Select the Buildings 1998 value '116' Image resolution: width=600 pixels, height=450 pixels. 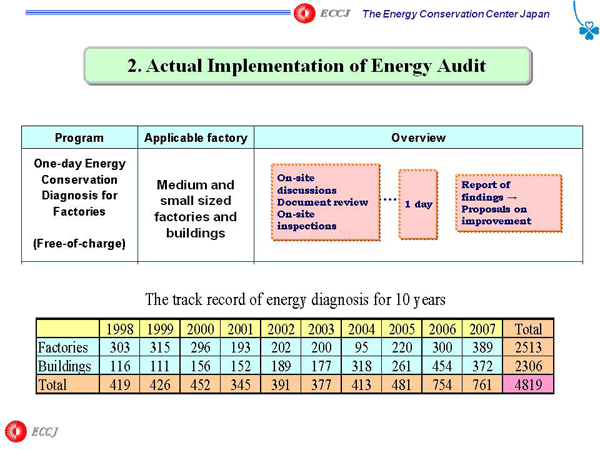pyautogui.click(x=120, y=366)
